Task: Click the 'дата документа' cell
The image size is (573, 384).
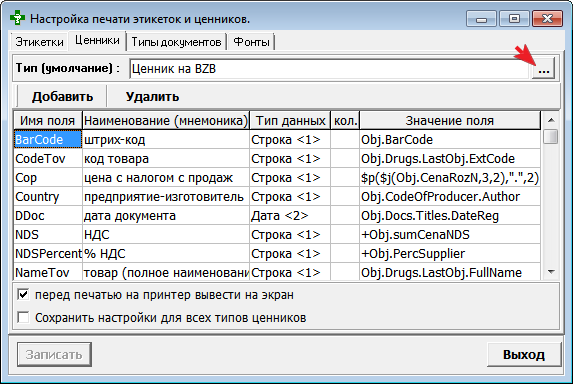Action: [x=166, y=216]
